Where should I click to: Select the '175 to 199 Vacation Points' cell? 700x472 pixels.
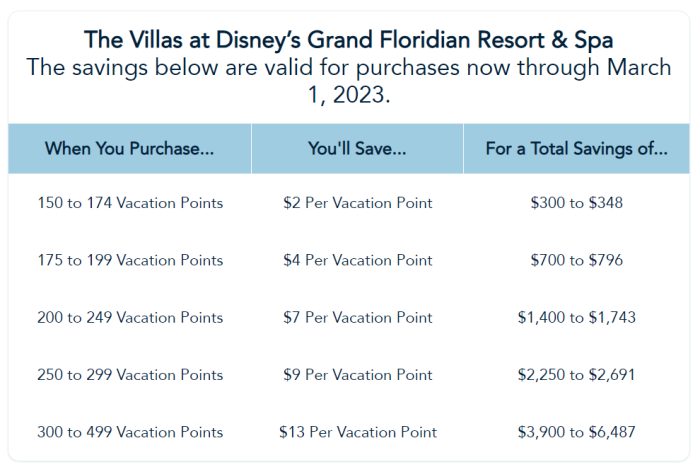130,260
